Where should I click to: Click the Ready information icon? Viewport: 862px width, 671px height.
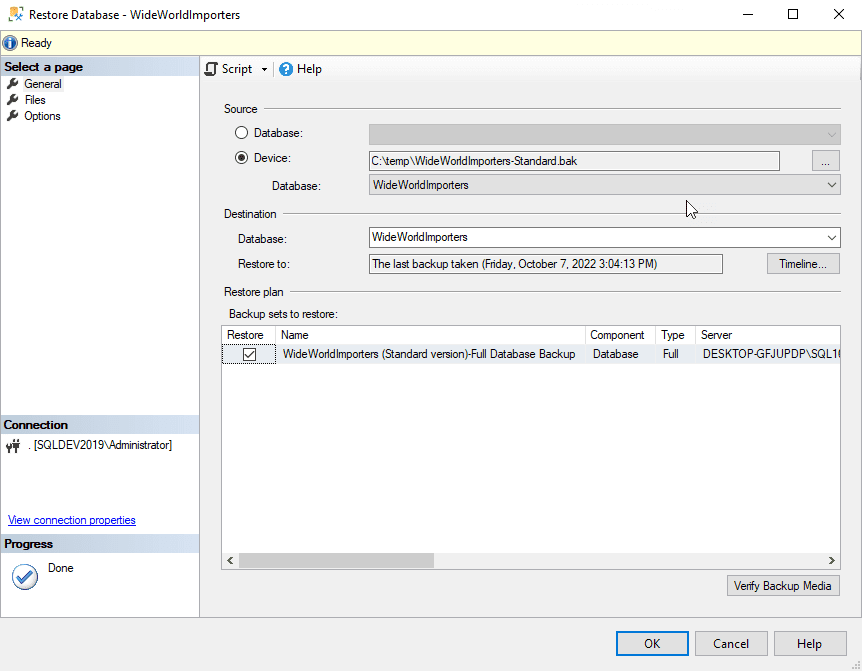pos(10,43)
